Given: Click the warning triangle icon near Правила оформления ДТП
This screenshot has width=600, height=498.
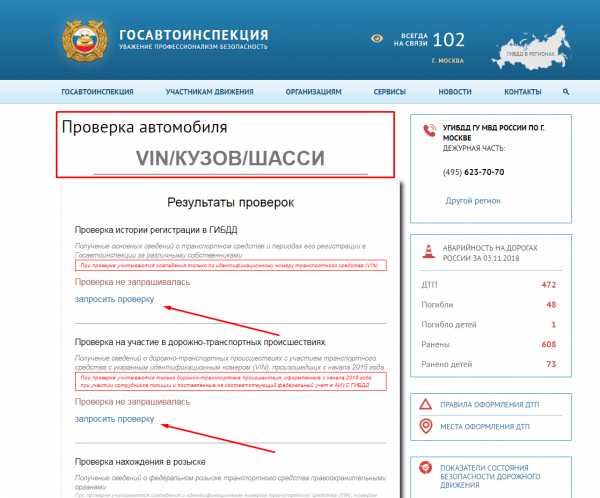Looking at the screenshot, I should 426,404.
